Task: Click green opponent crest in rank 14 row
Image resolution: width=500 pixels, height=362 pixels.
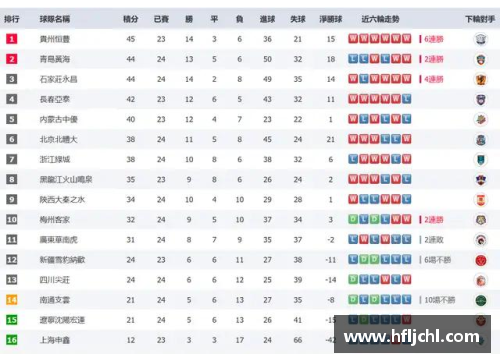Action: 480,300
